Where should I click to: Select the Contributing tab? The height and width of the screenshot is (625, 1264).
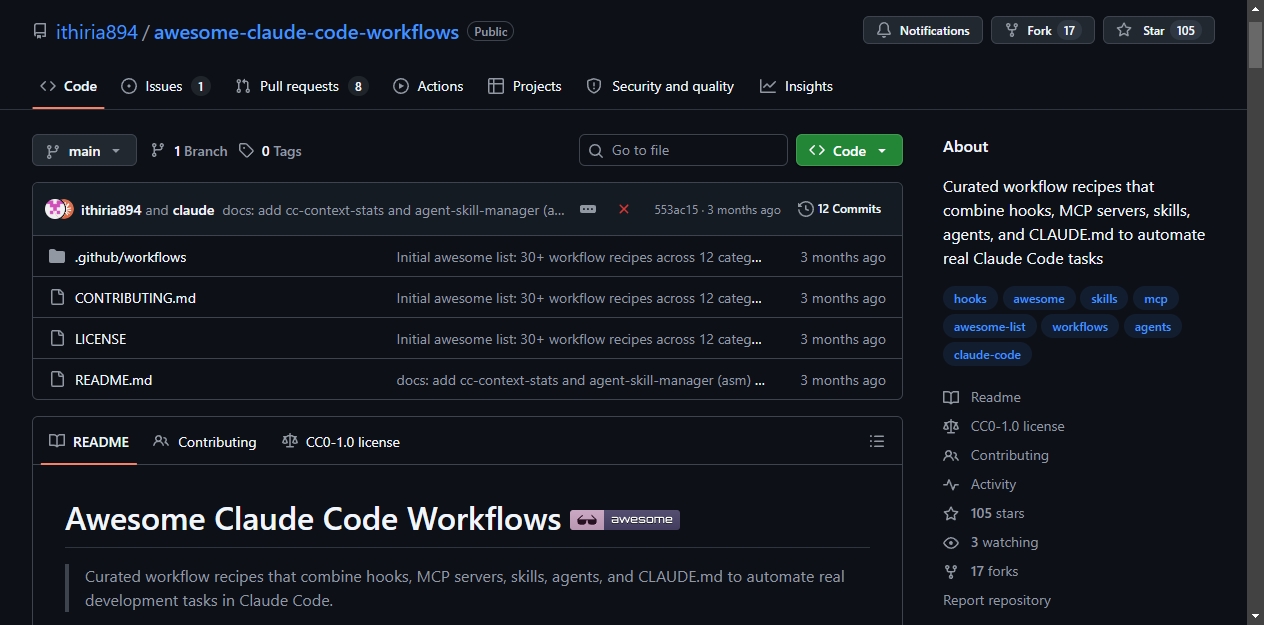pyautogui.click(x=205, y=442)
